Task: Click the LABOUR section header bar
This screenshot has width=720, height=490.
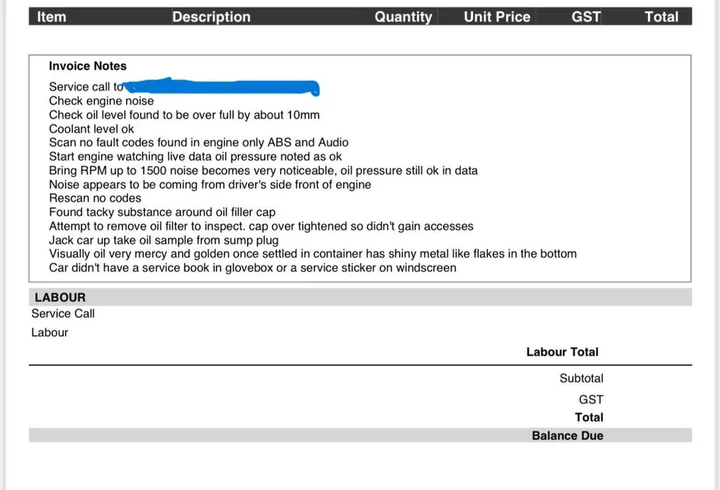Action: 360,297
